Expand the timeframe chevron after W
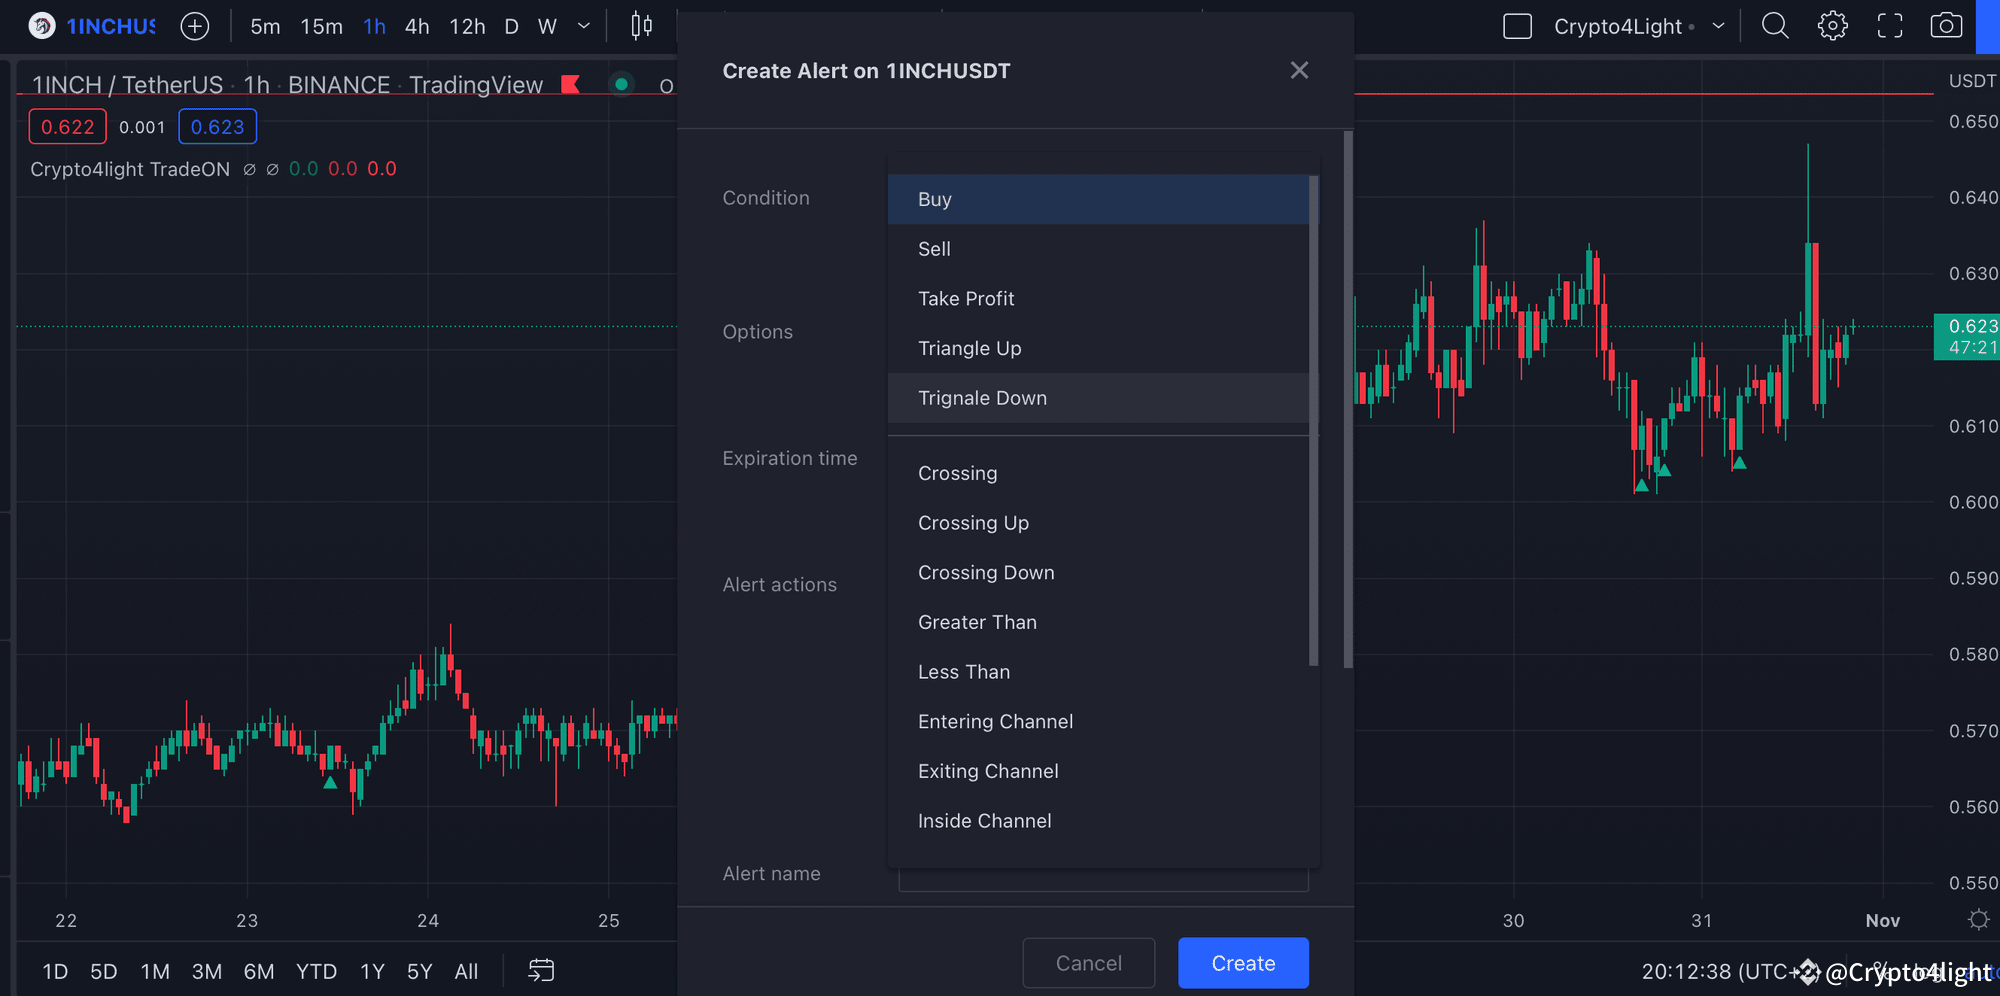This screenshot has height=996, width=2000. coord(584,26)
